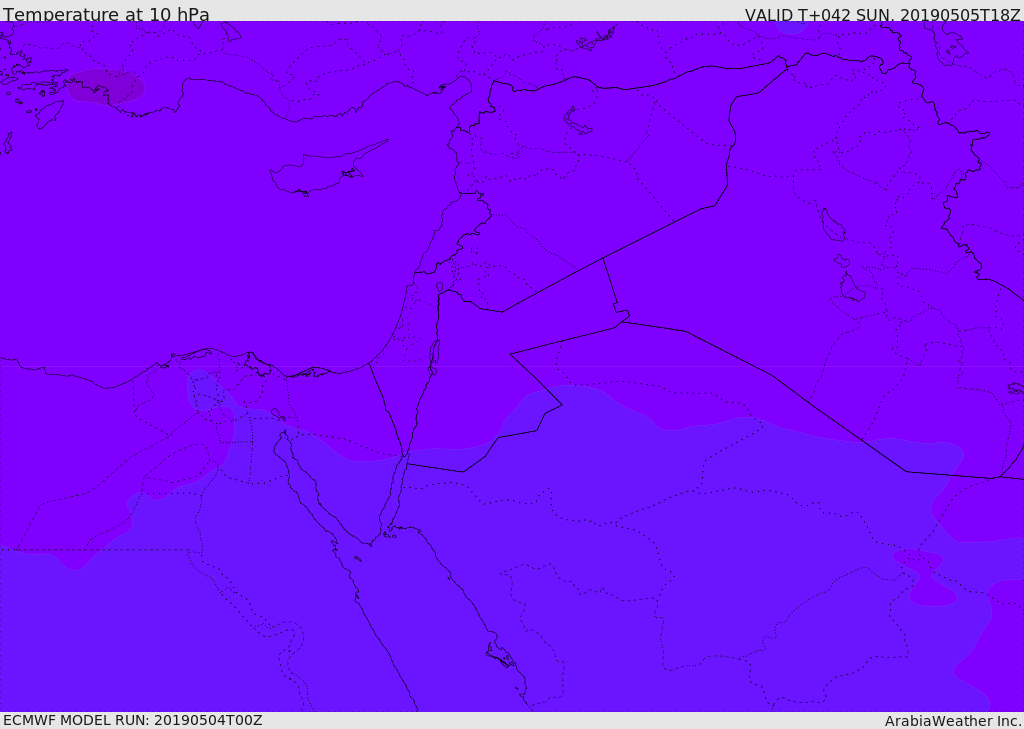Click the darker purple patch over the Aegean coast
Screen dimensions: 1024x729
105,87
